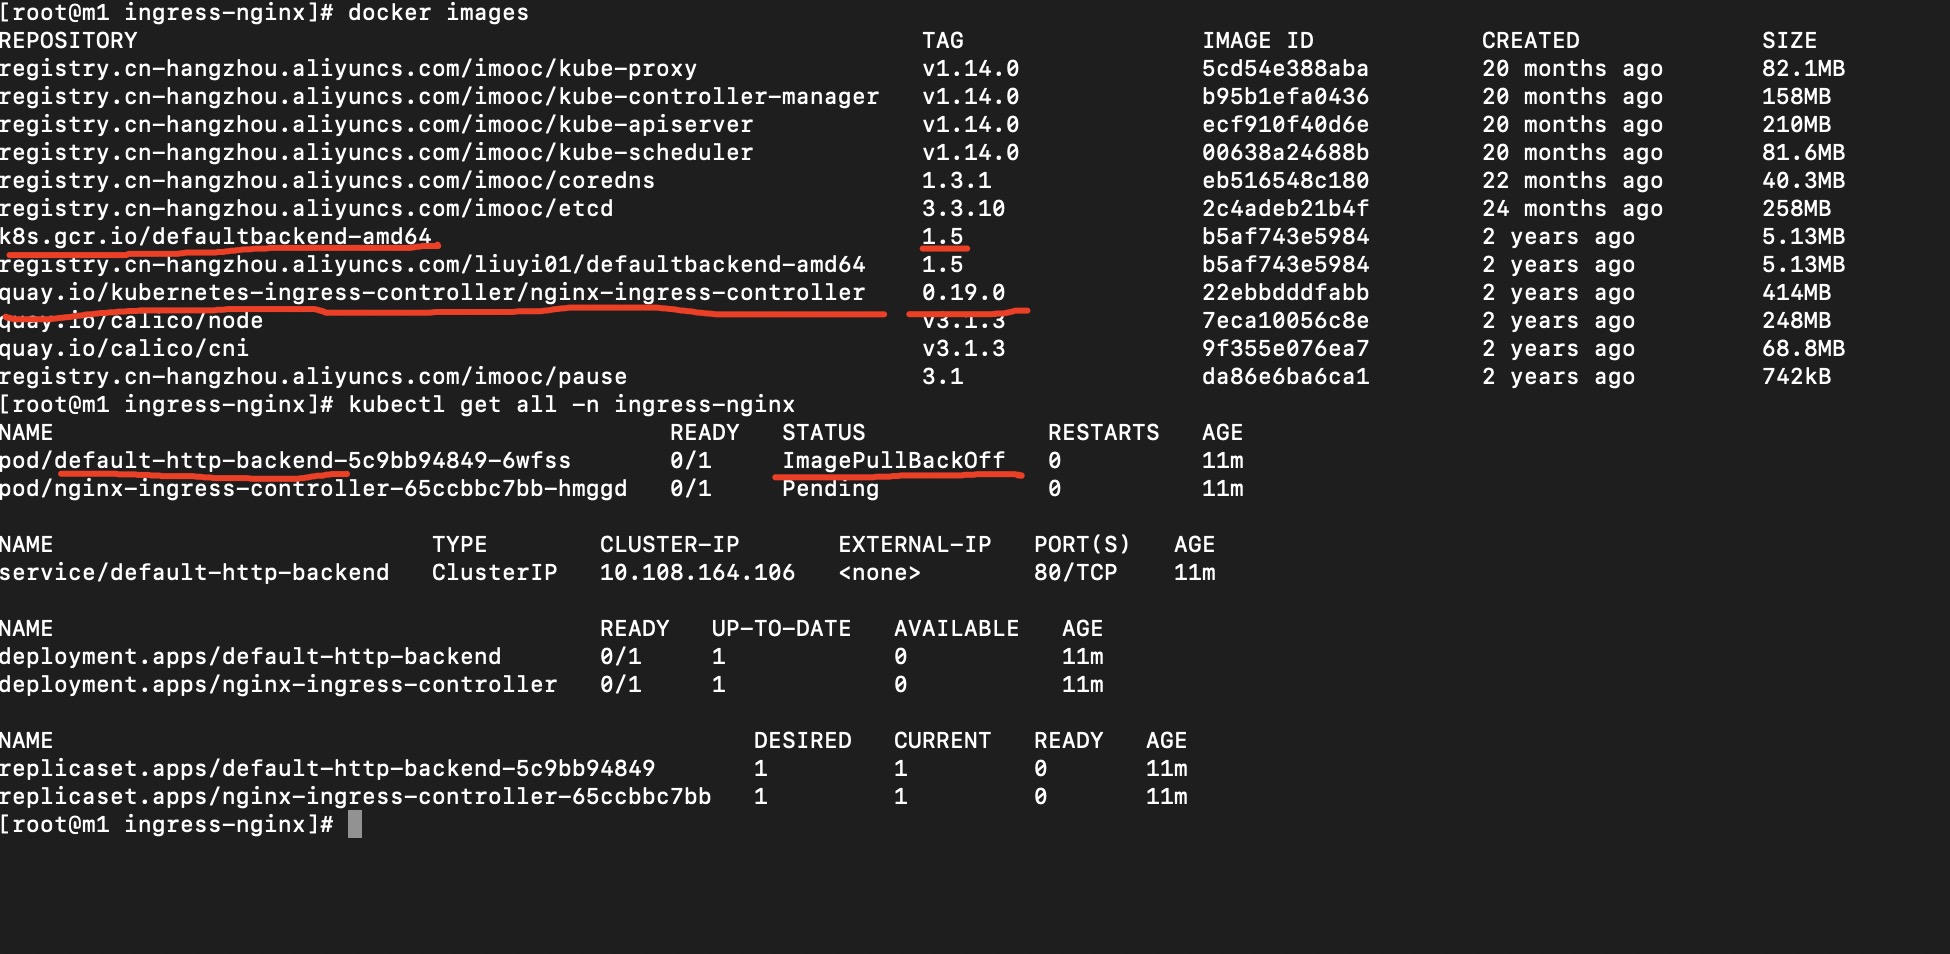This screenshot has width=1950, height=954.
Task: Select image ID b95b1efa0436
Action: point(1285,97)
